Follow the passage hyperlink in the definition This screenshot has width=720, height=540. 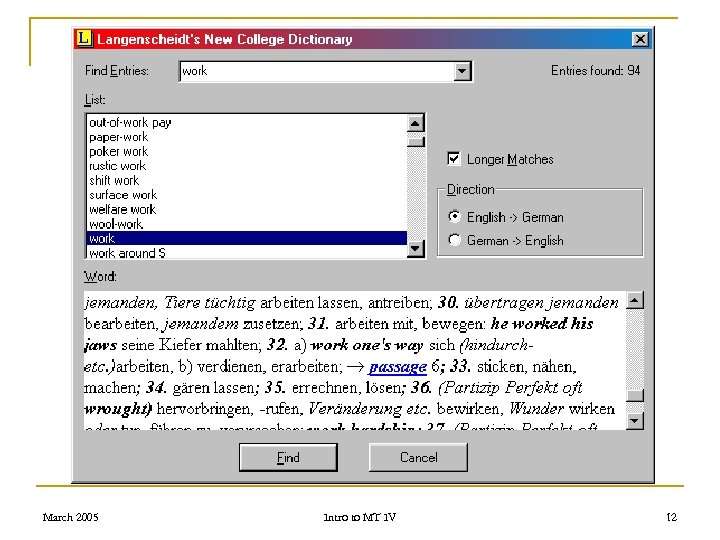tap(398, 366)
